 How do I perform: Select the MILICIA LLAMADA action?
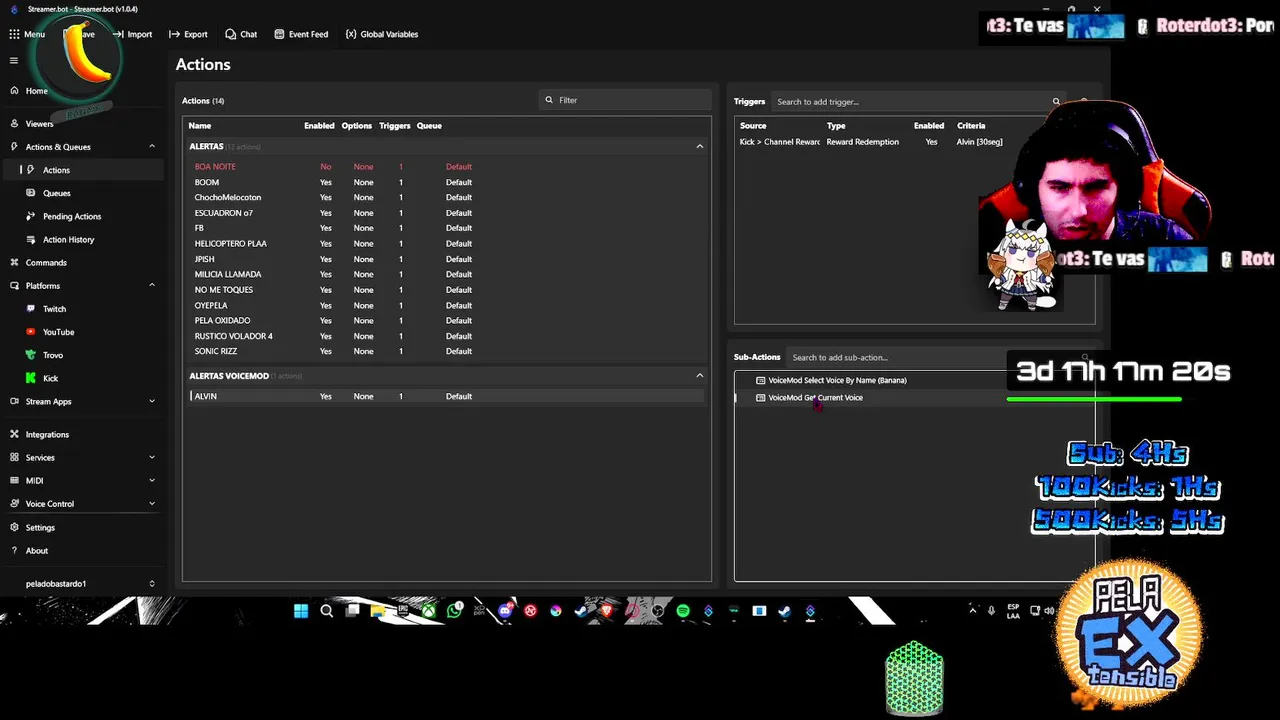tap(228, 274)
